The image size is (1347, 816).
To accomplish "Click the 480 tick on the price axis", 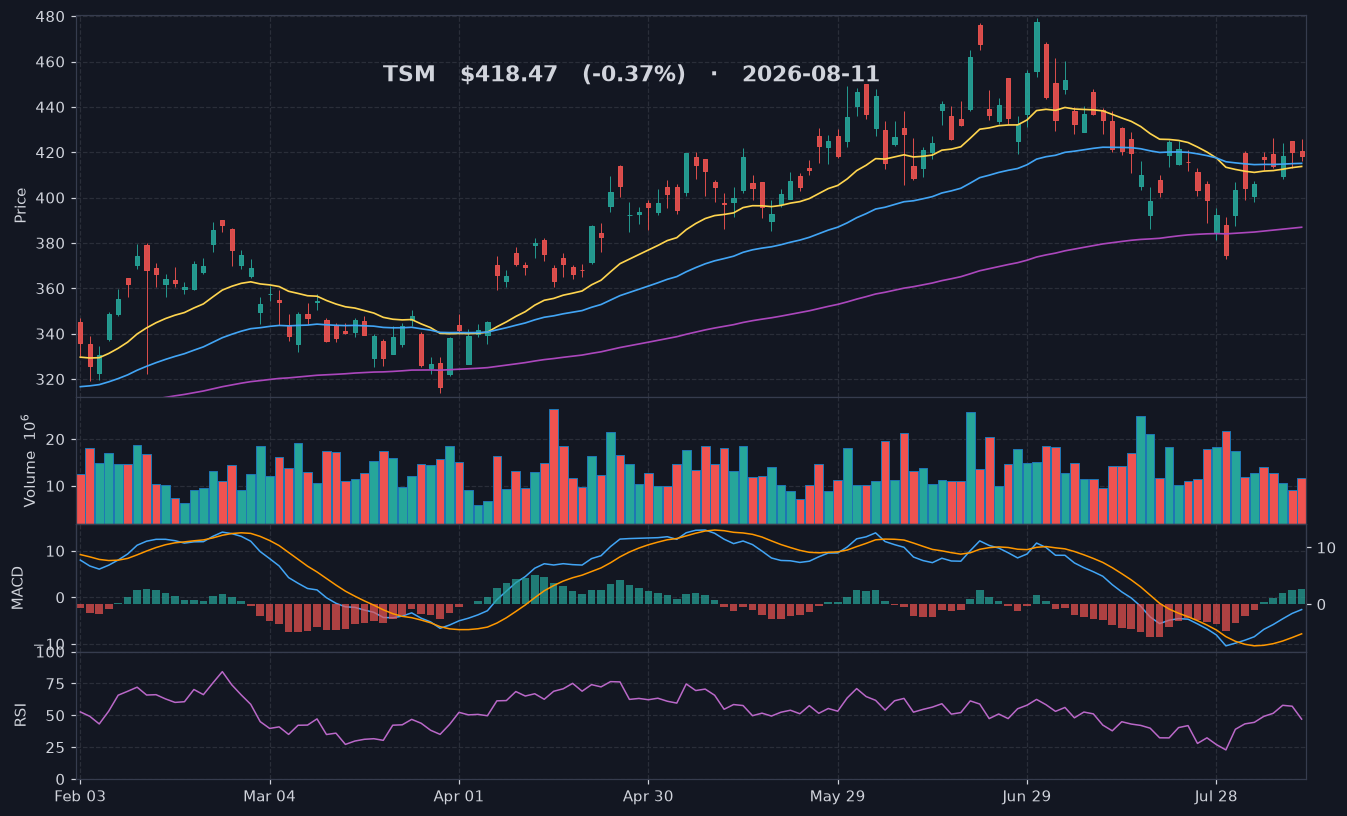I will tap(52, 17).
